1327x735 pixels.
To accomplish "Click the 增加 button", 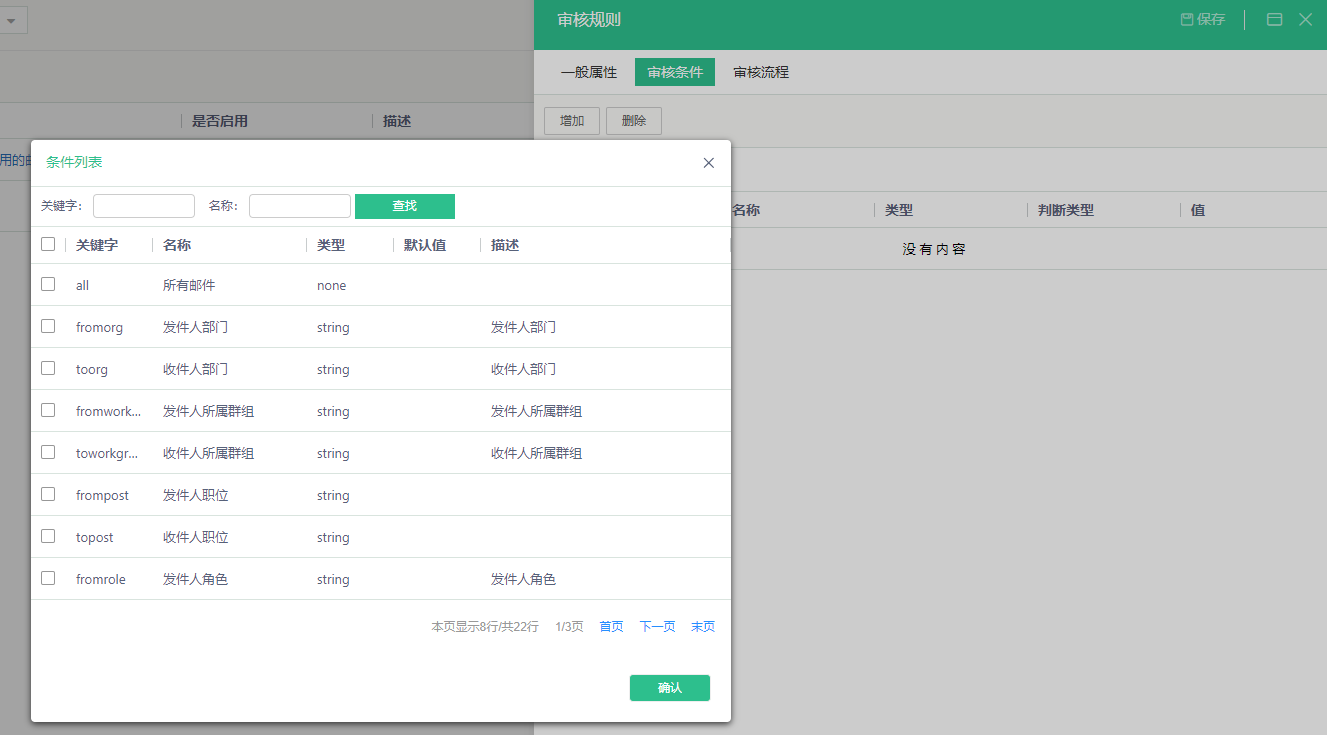I will pyautogui.click(x=572, y=121).
